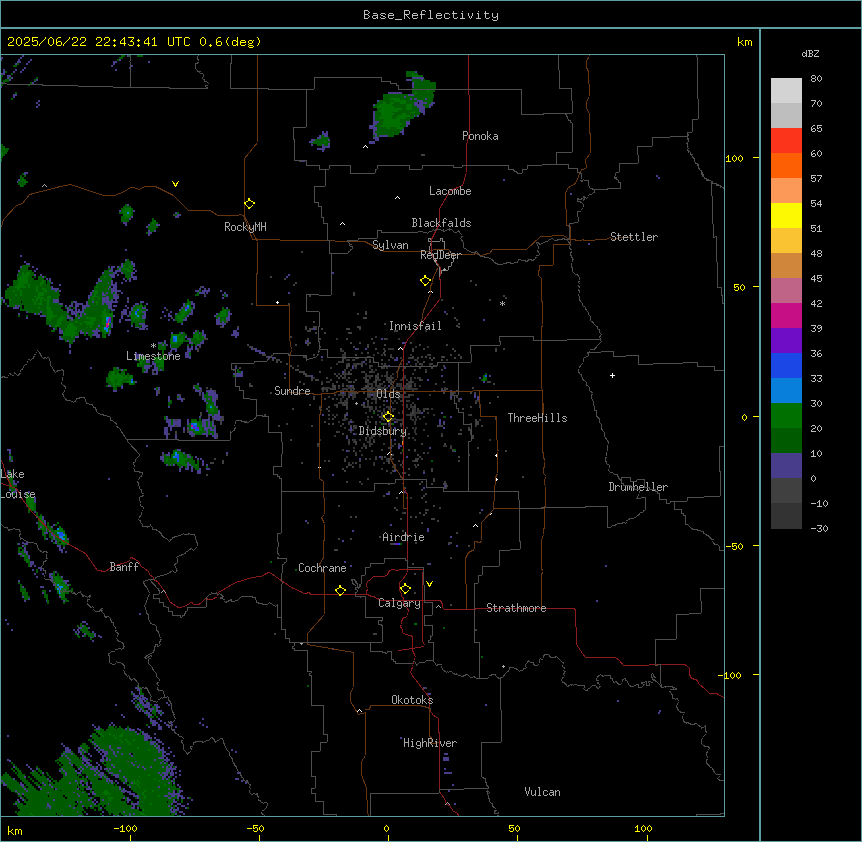Click the 57 value on the dBZ legend
The image size is (862, 842).
point(816,179)
